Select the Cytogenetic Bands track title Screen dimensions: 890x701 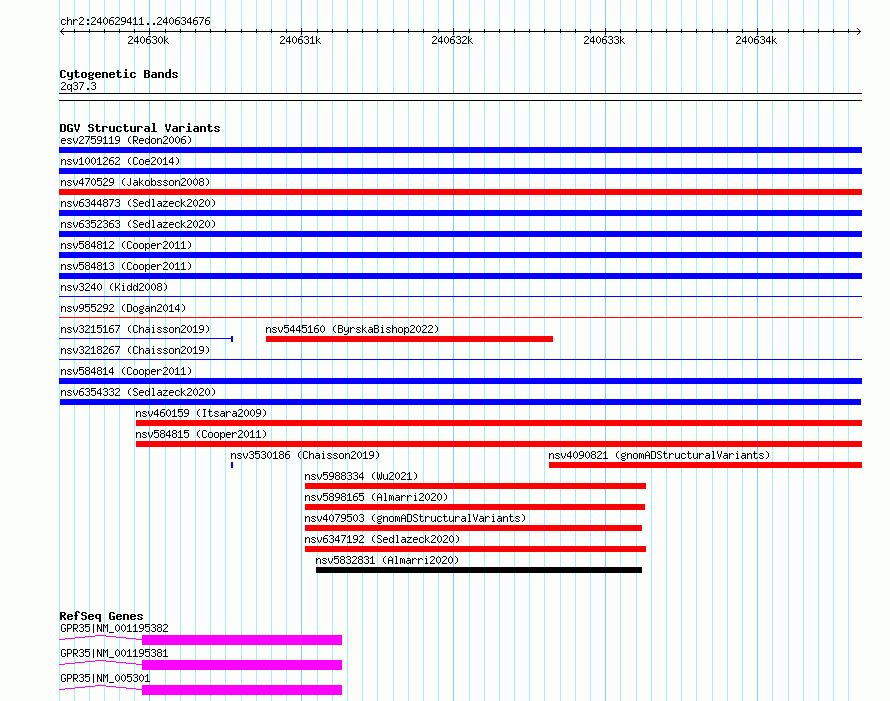coord(119,74)
